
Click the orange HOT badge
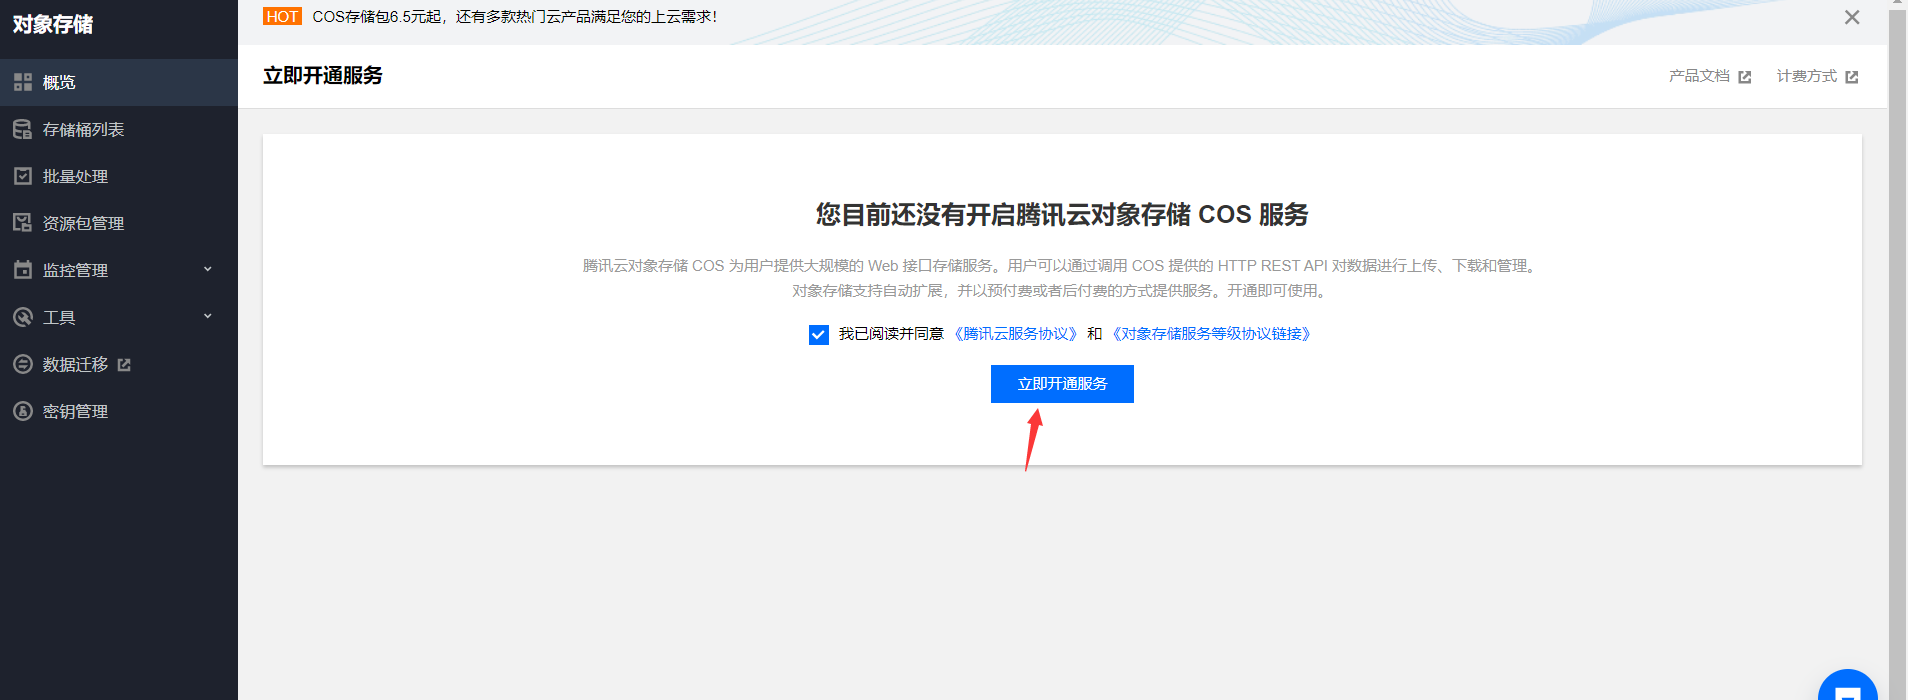coord(282,17)
